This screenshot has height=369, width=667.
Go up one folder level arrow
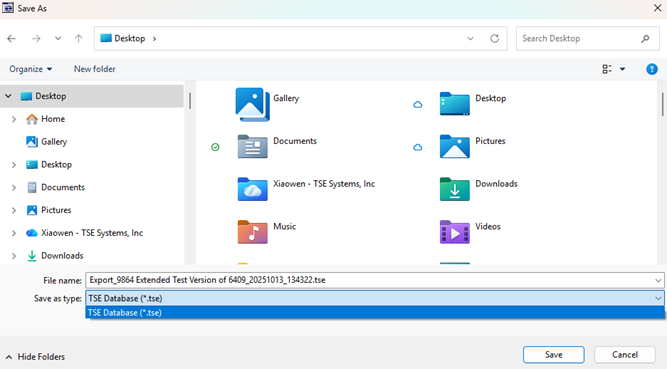point(79,39)
